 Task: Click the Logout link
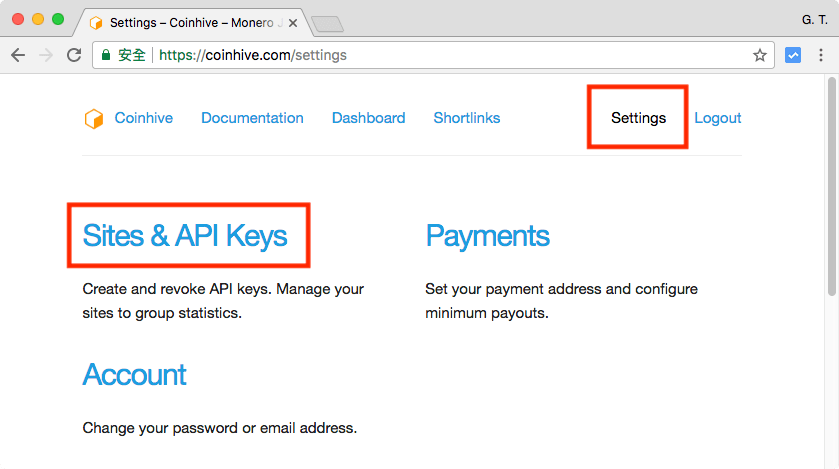pyautogui.click(x=717, y=118)
